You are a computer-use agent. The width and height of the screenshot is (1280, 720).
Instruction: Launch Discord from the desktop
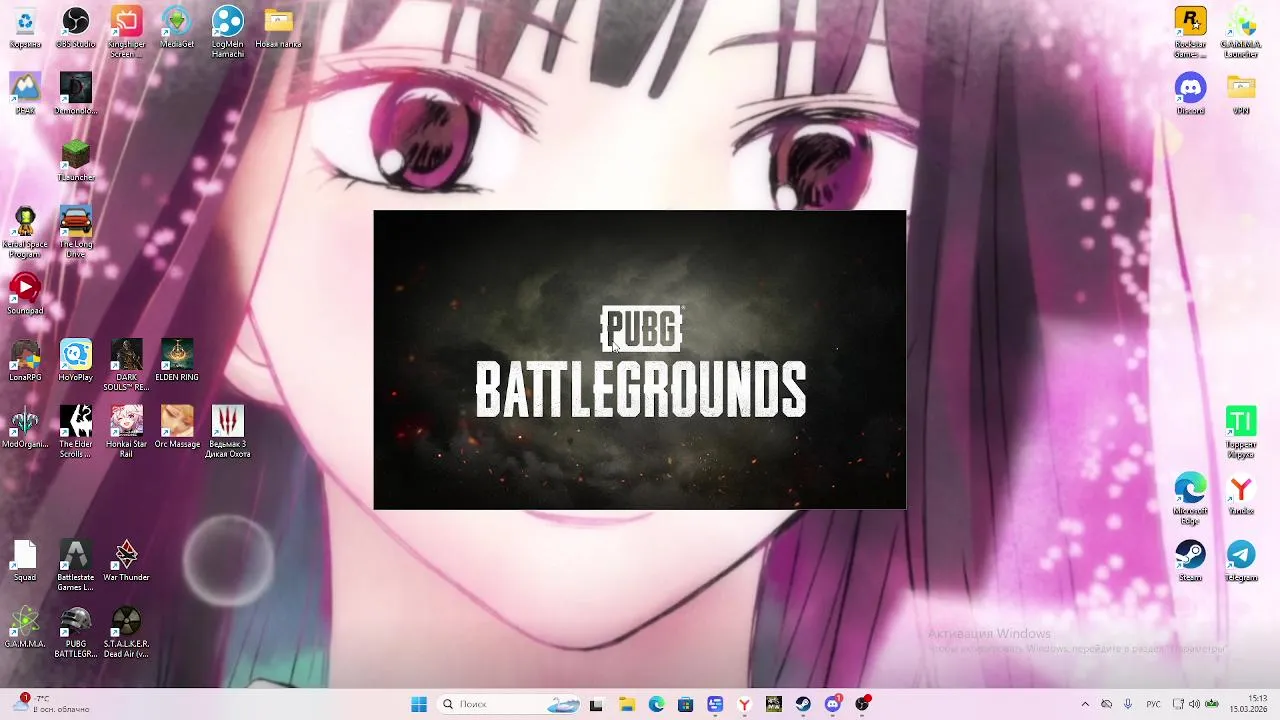pyautogui.click(x=1190, y=94)
